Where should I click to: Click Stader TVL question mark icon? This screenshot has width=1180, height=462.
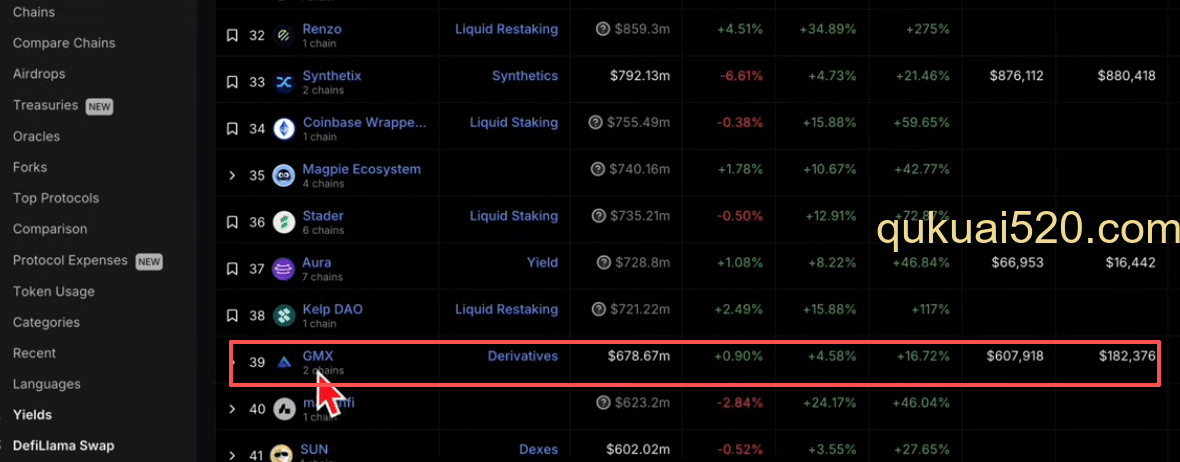[x=599, y=216]
